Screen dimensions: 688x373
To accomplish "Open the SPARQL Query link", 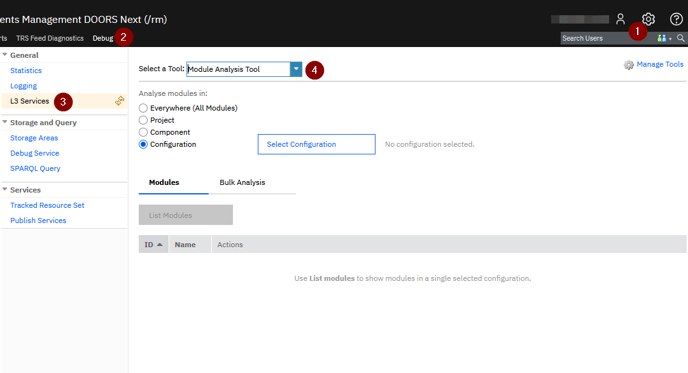I will pyautogui.click(x=35, y=169).
